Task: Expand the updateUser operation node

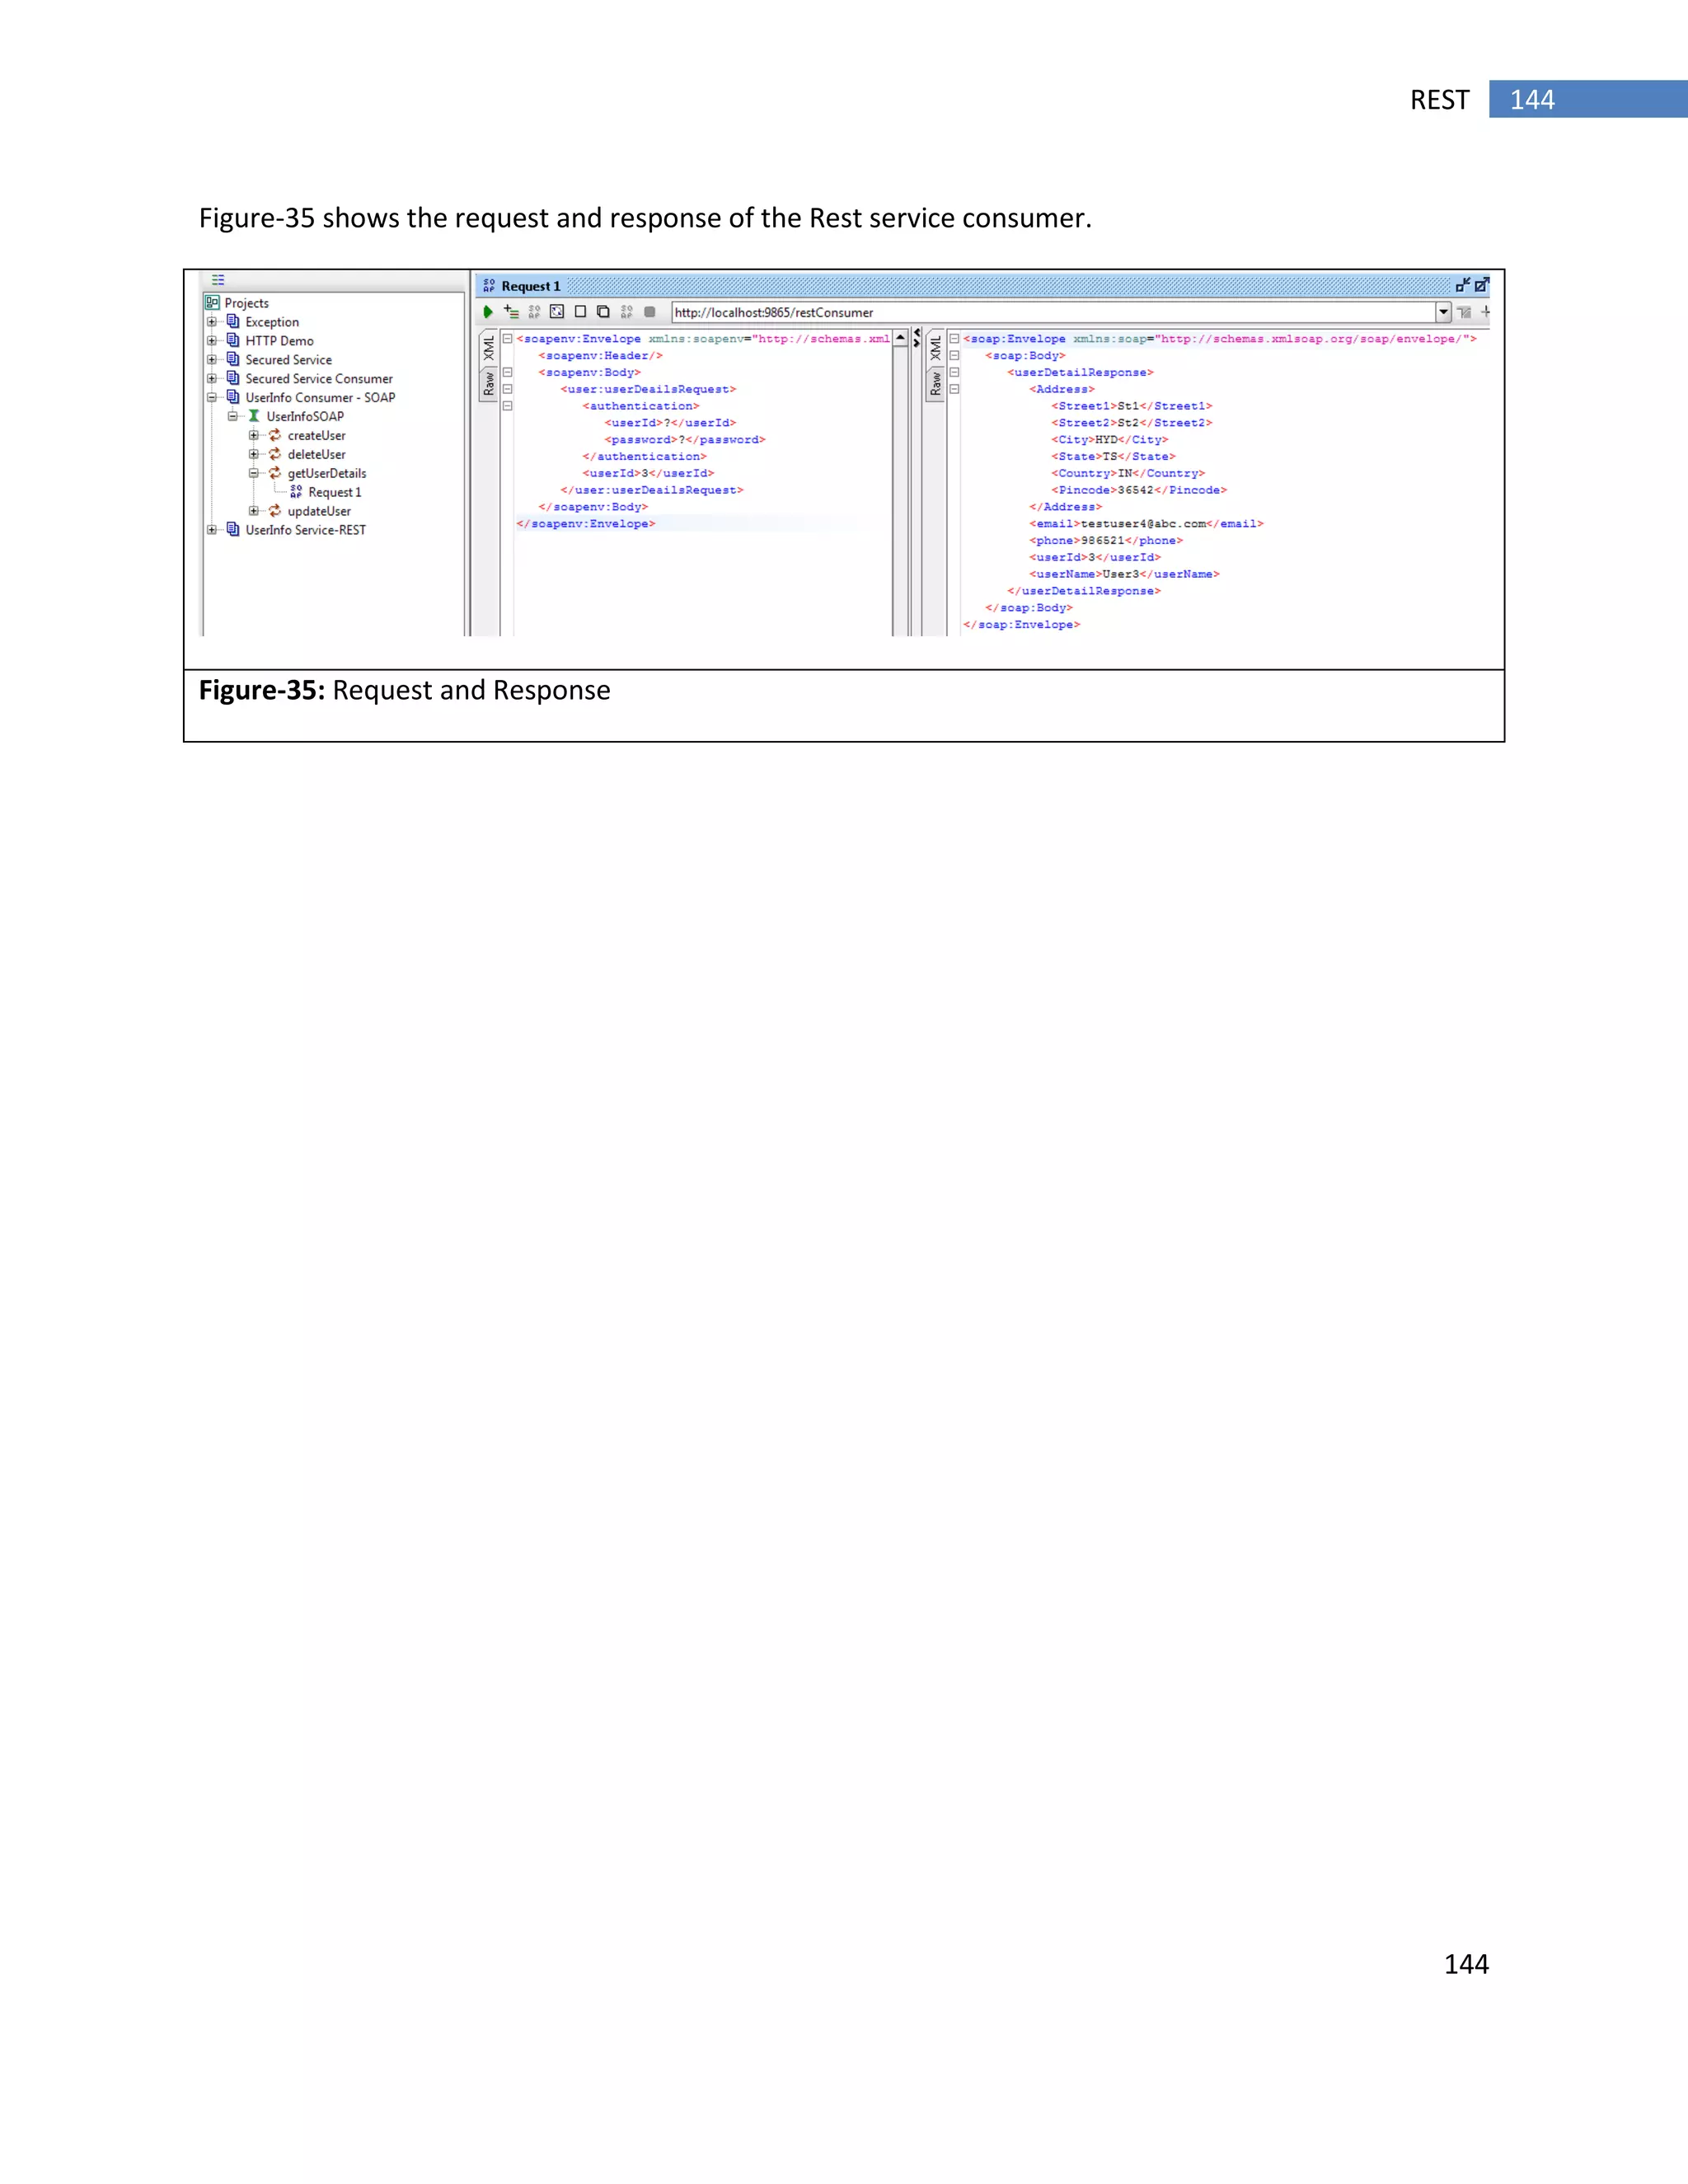Action: tap(254, 511)
